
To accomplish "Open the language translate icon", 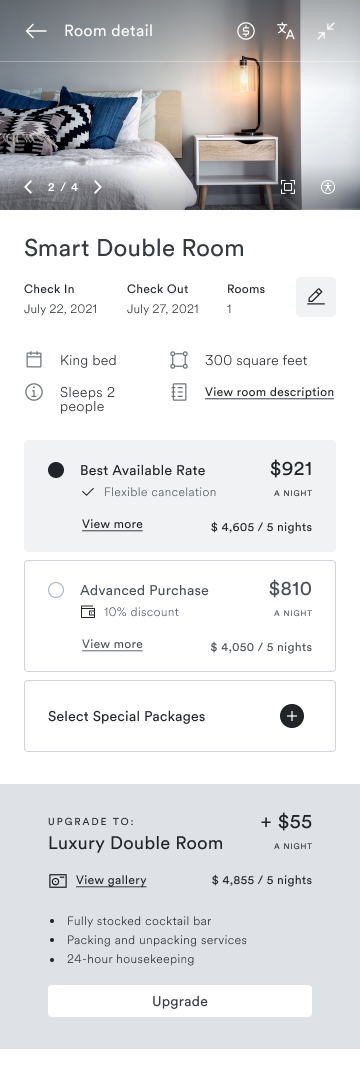I will (286, 31).
